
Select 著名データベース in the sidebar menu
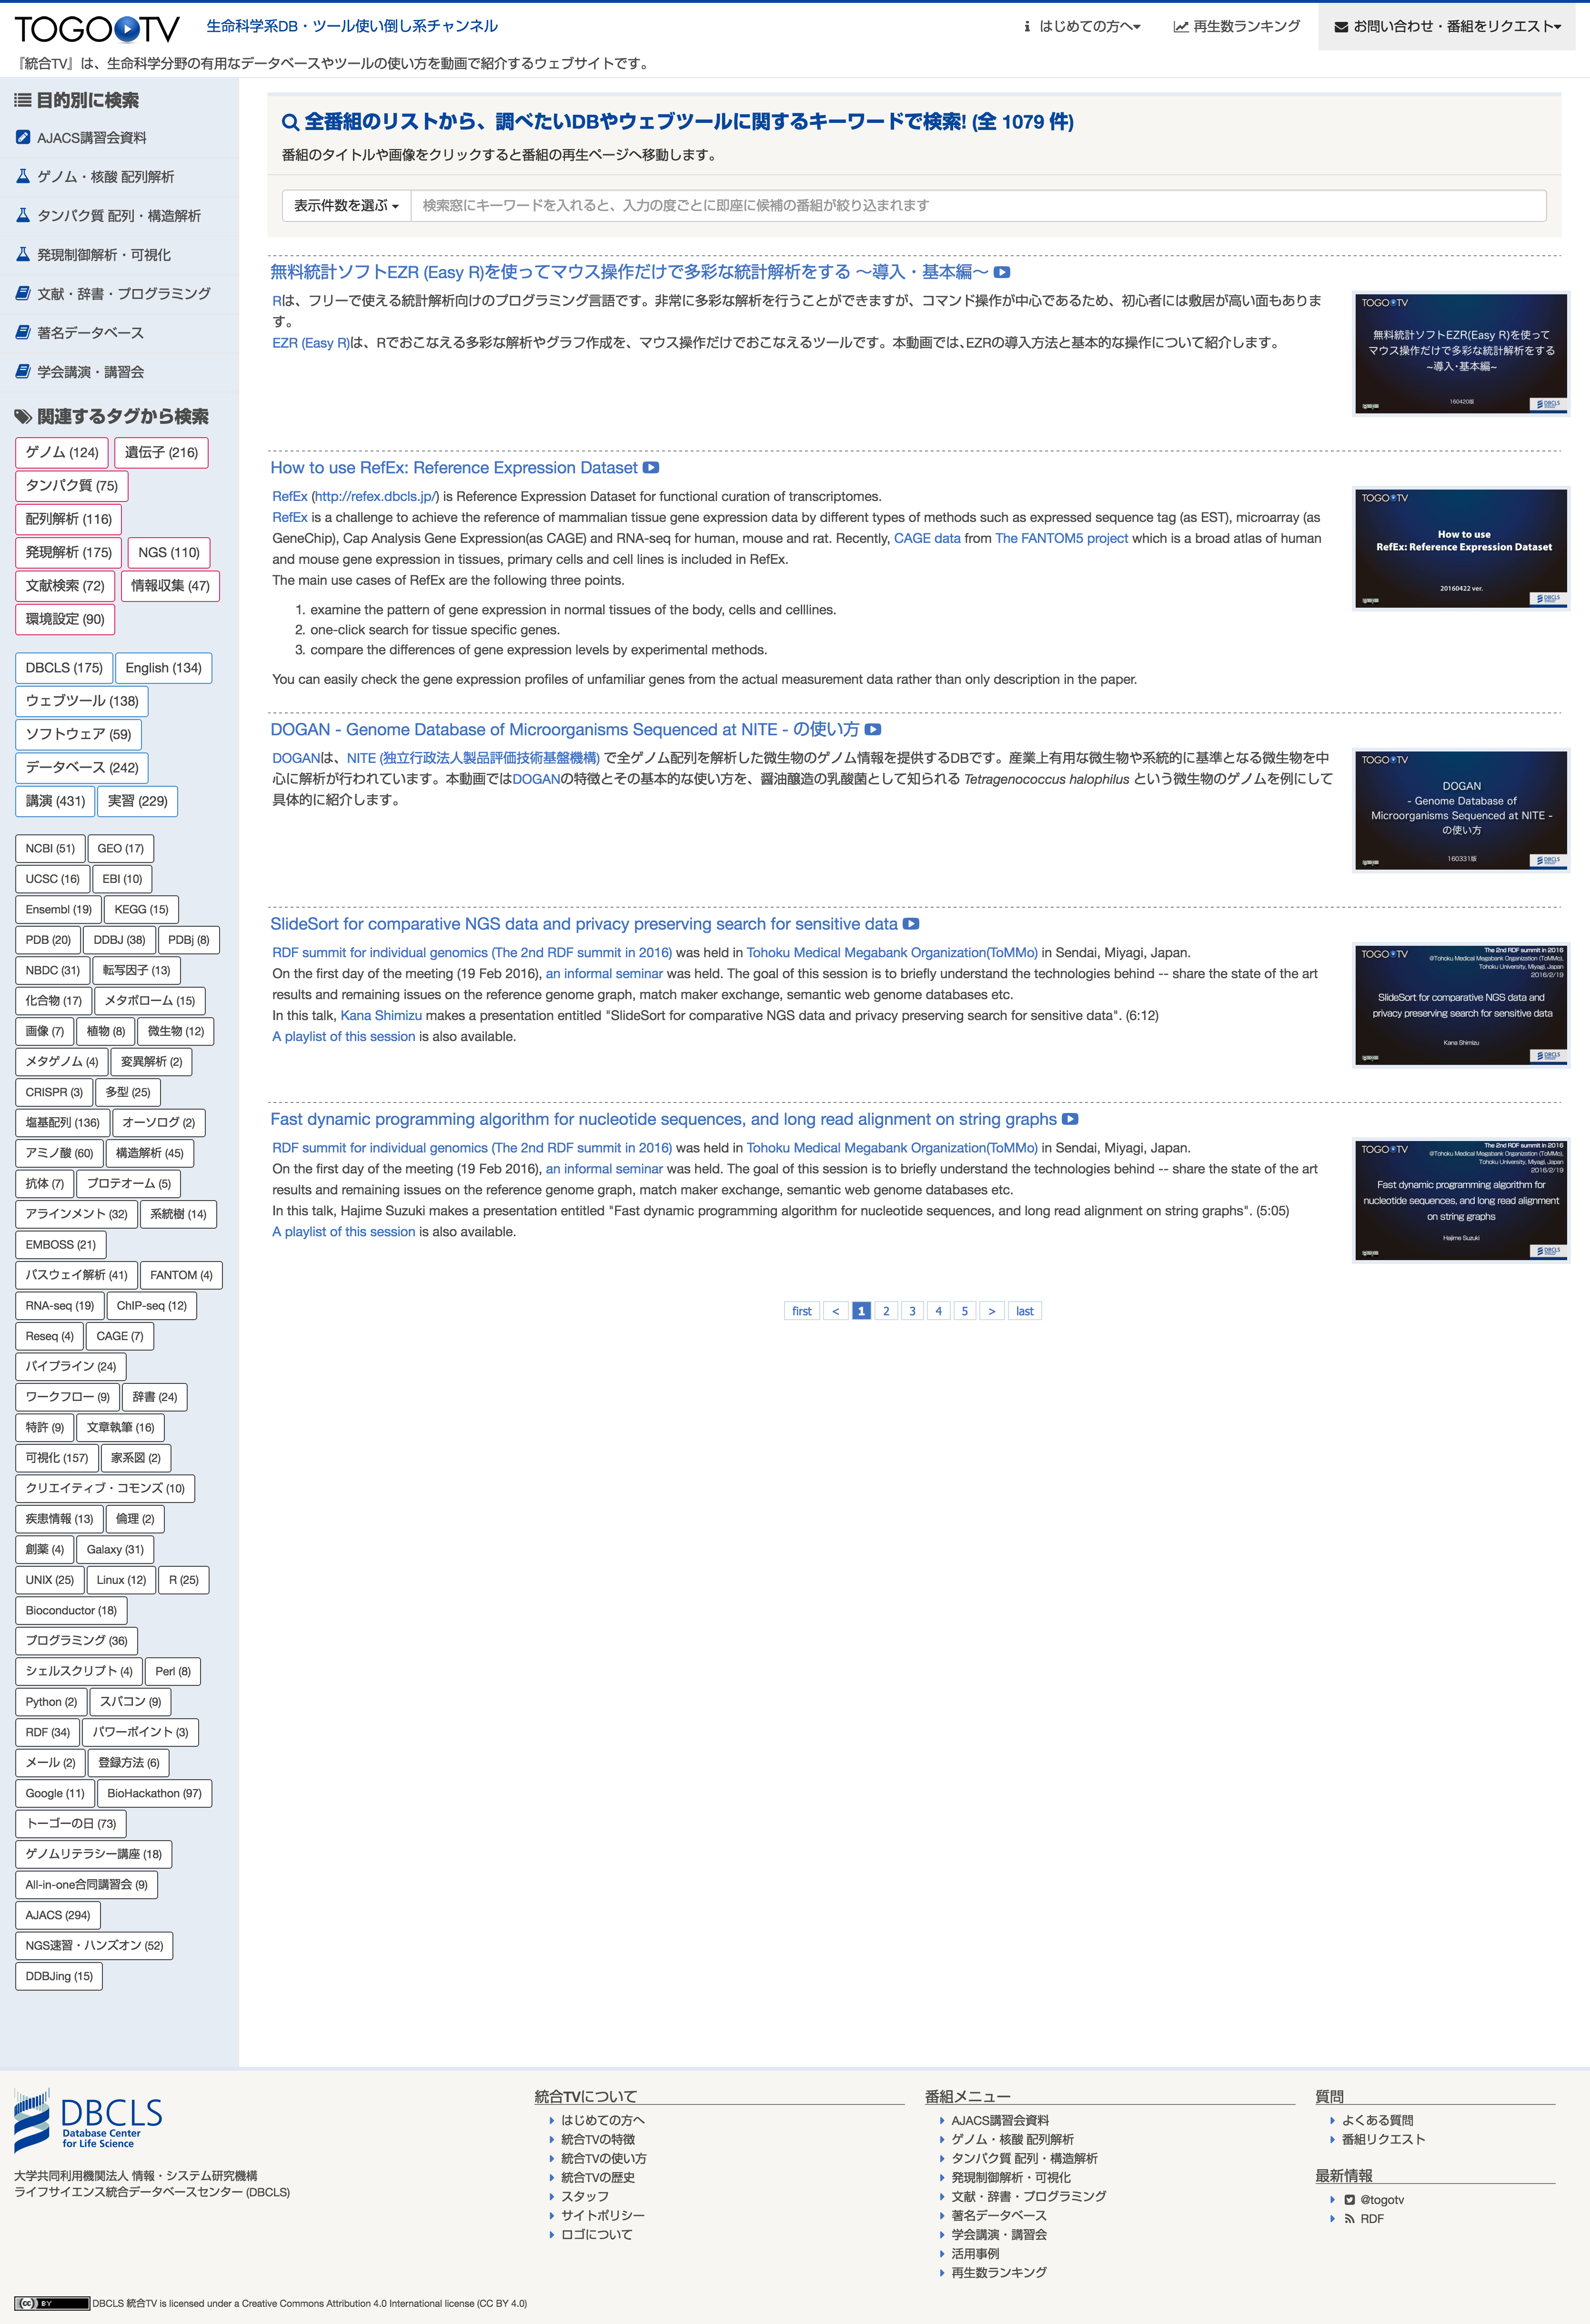click(x=89, y=332)
